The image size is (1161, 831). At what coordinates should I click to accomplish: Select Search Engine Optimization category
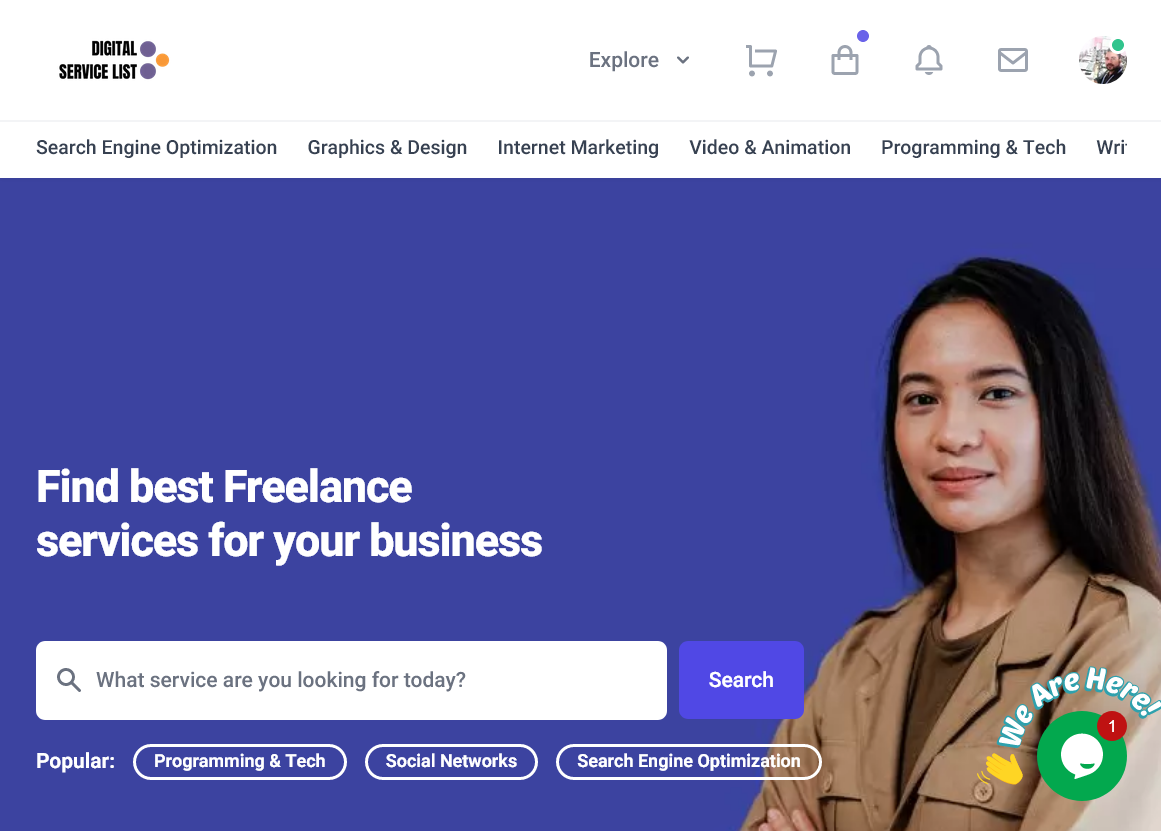(156, 147)
